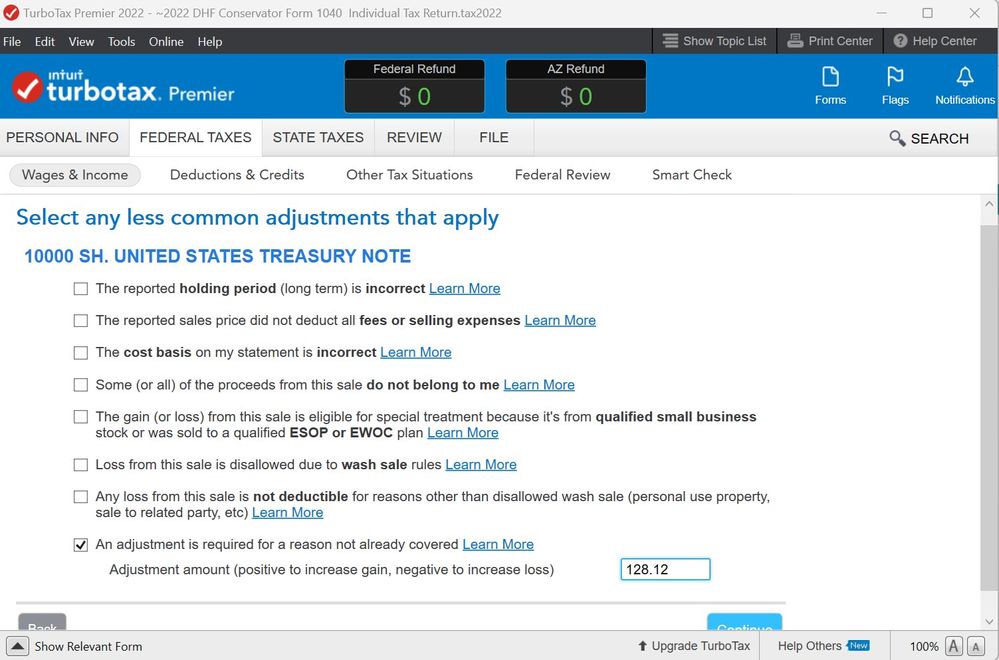Check the incorrect cost basis box

(x=81, y=352)
